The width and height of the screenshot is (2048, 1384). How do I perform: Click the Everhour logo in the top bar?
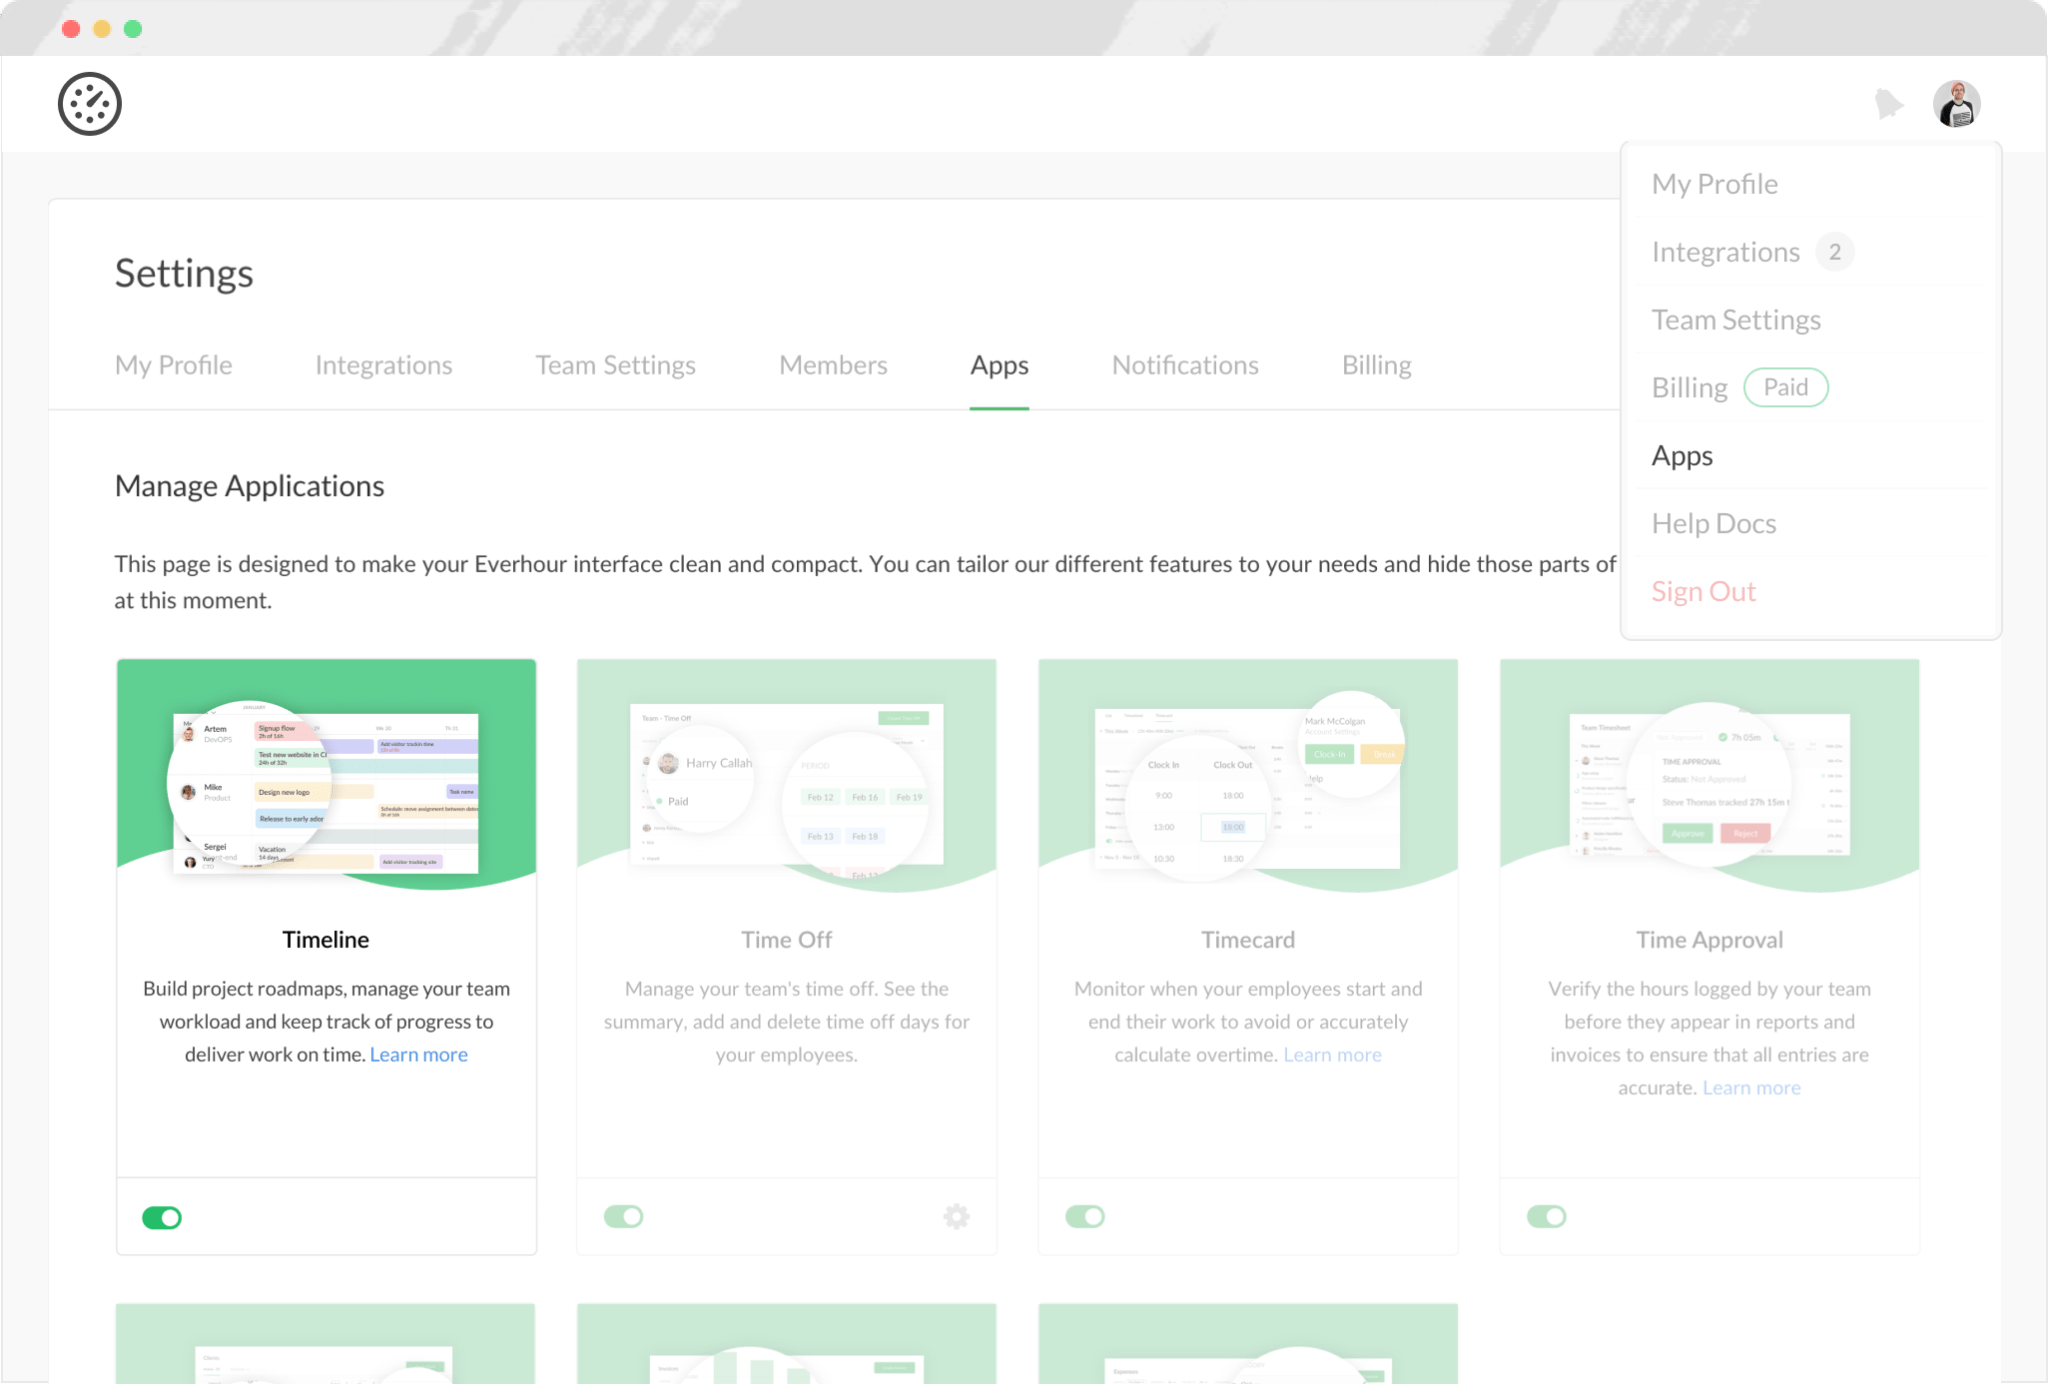tap(91, 103)
